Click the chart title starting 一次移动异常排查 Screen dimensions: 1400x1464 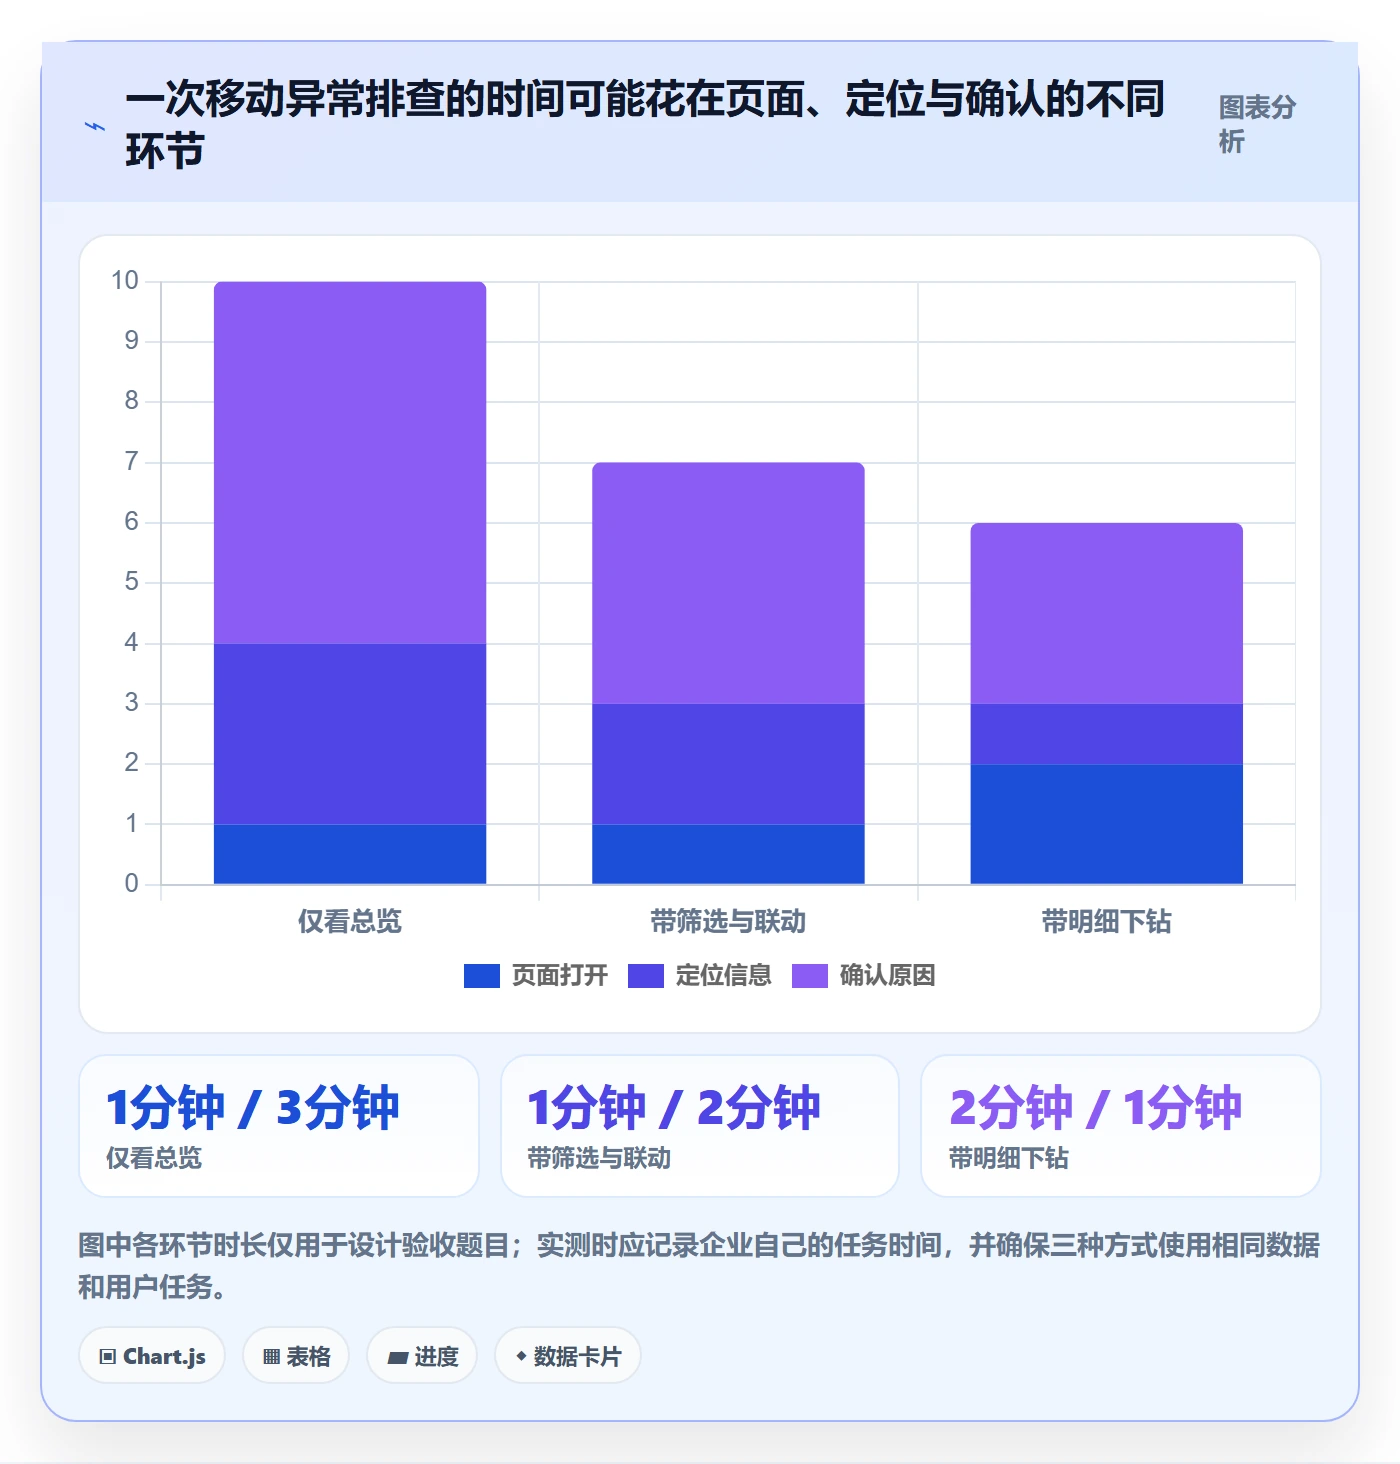tap(645, 124)
